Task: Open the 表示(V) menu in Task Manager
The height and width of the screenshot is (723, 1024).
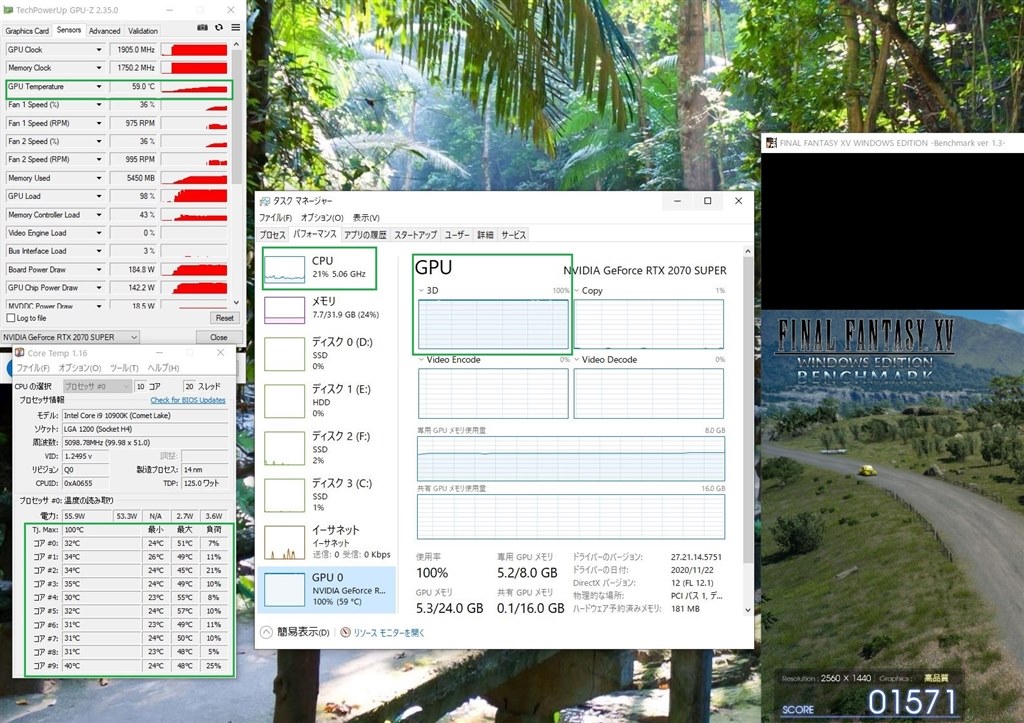Action: [x=366, y=217]
